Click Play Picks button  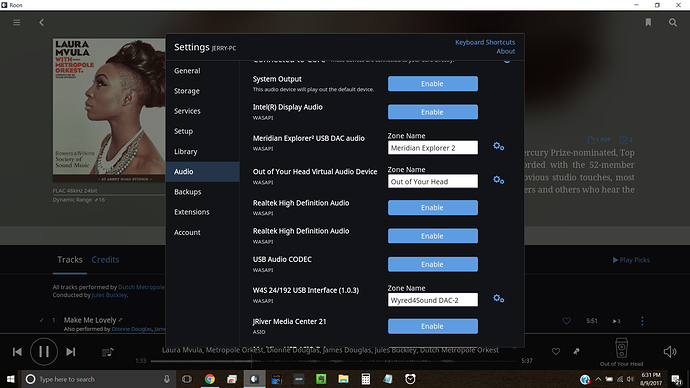[x=631, y=260]
